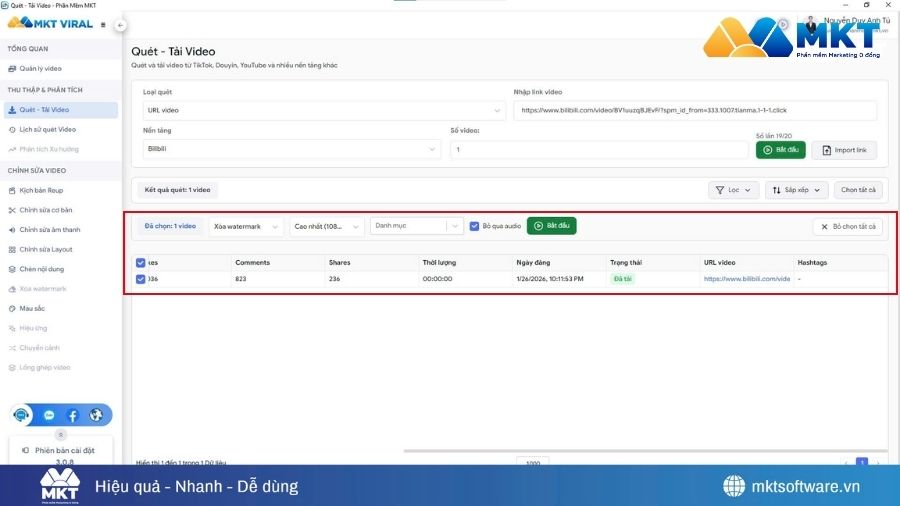The width and height of the screenshot is (900, 506).
Task: Click the Nhập link video field
Action: [x=695, y=110]
